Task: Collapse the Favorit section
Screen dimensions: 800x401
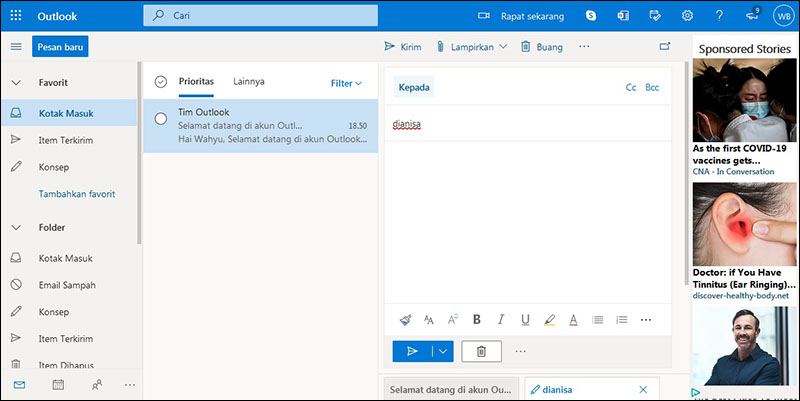Action: (x=16, y=83)
